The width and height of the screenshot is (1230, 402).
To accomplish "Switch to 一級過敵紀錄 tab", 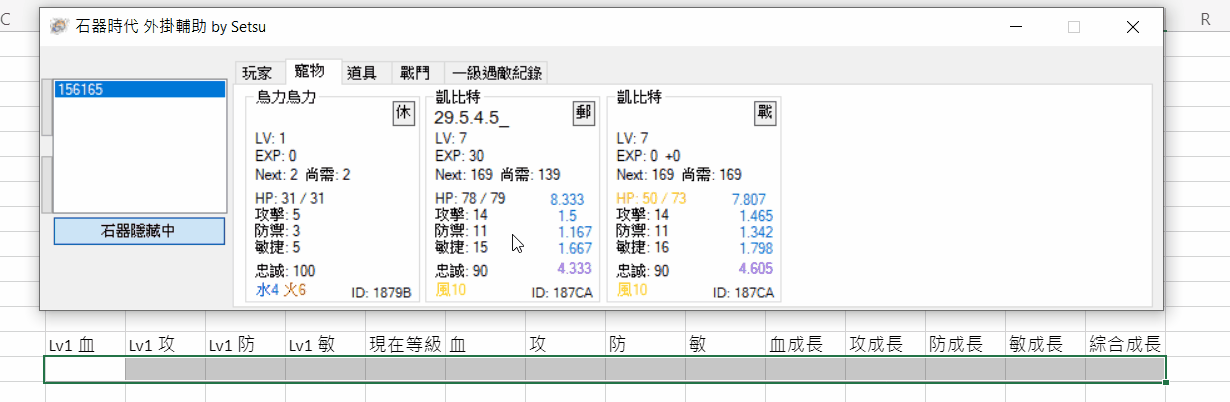I will (x=497, y=73).
